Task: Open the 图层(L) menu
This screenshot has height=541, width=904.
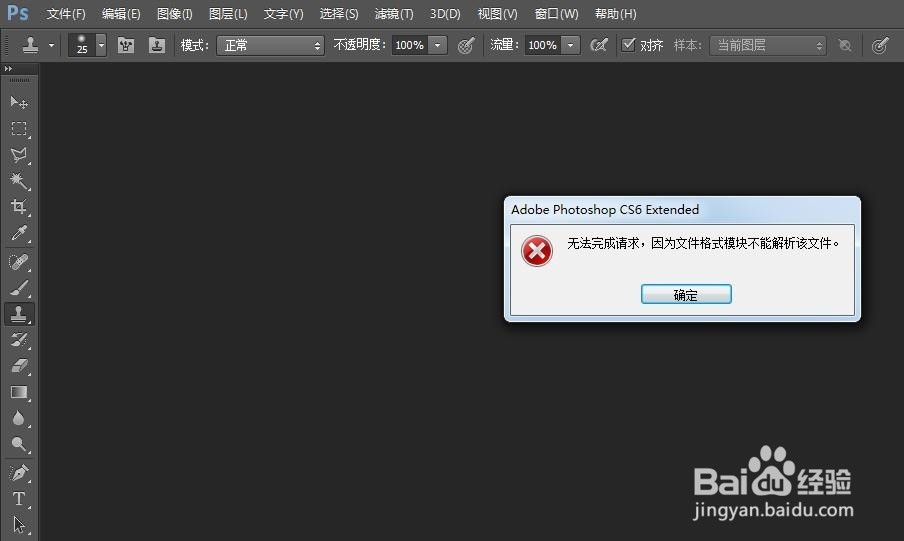Action: (x=228, y=14)
